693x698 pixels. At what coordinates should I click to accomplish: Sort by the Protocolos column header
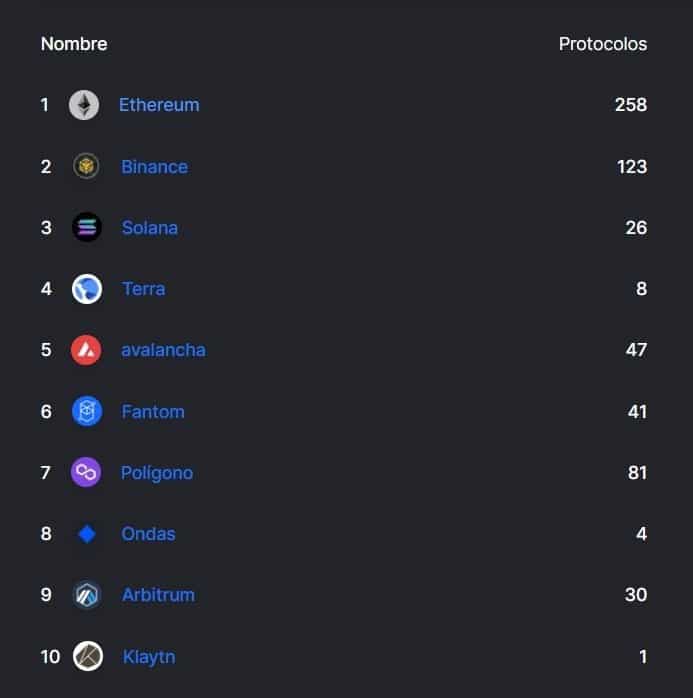[603, 44]
